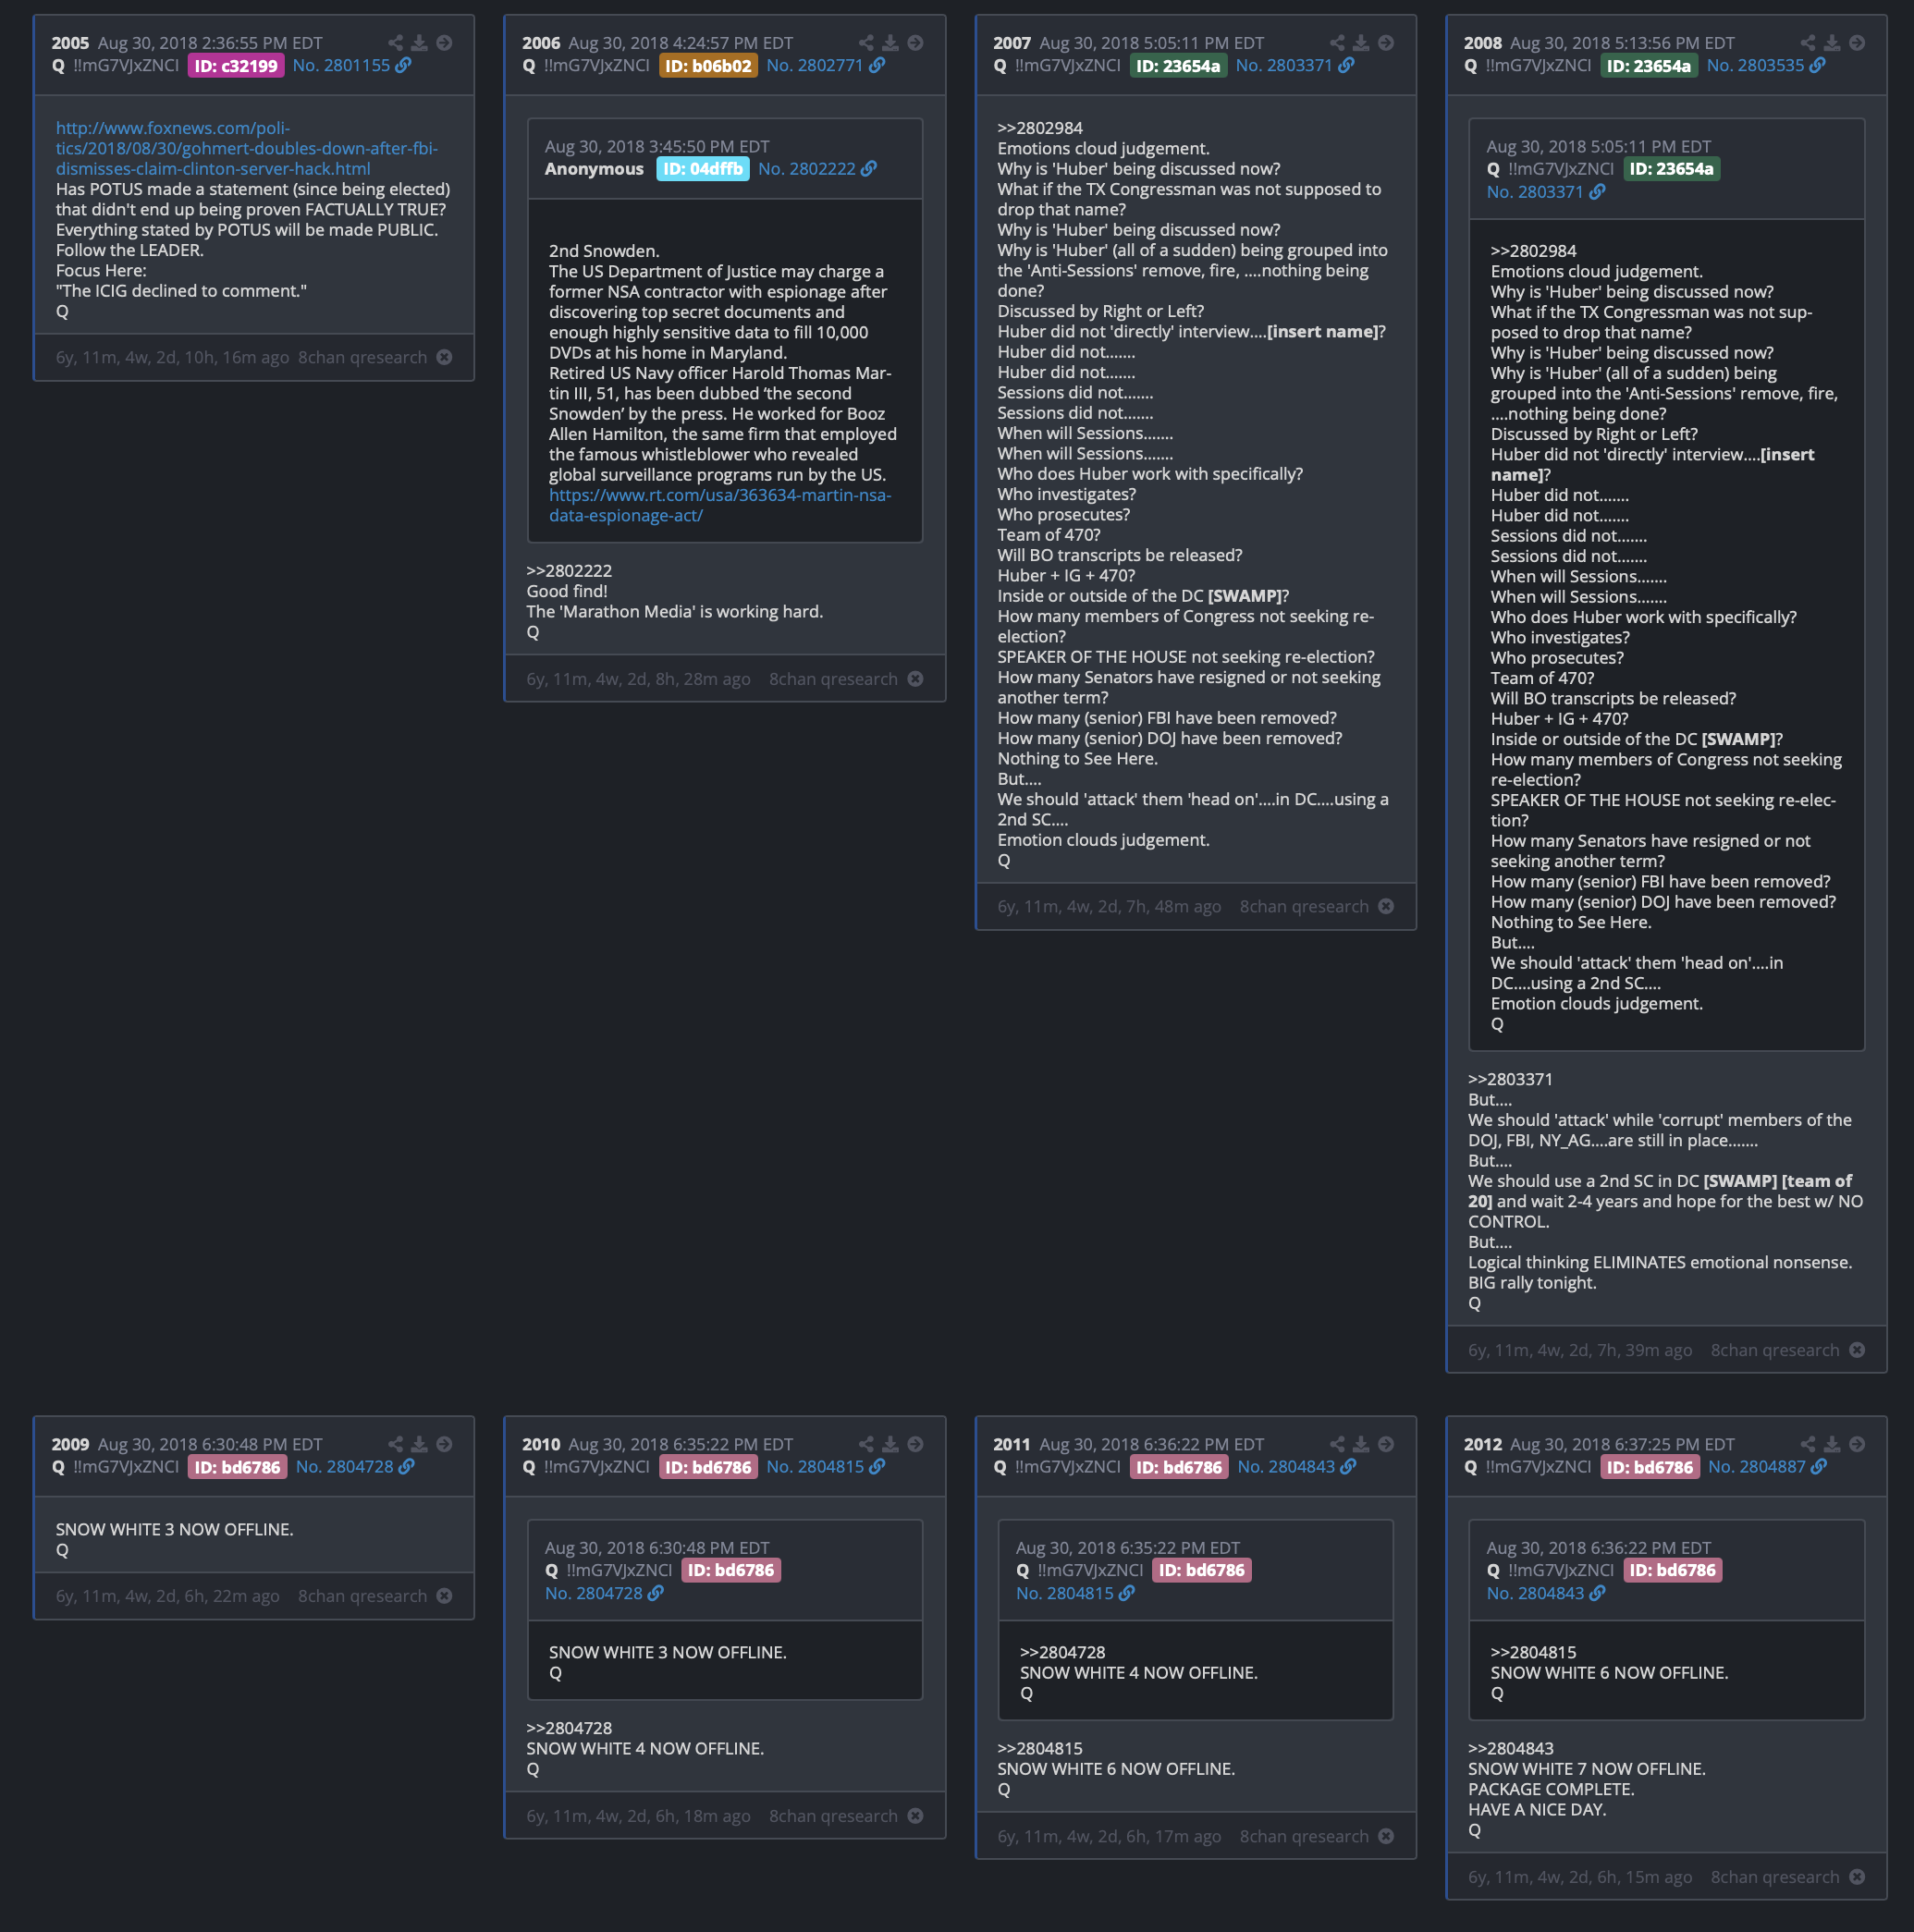
Task: Click the download icon on post 2007
Action: click(1361, 43)
